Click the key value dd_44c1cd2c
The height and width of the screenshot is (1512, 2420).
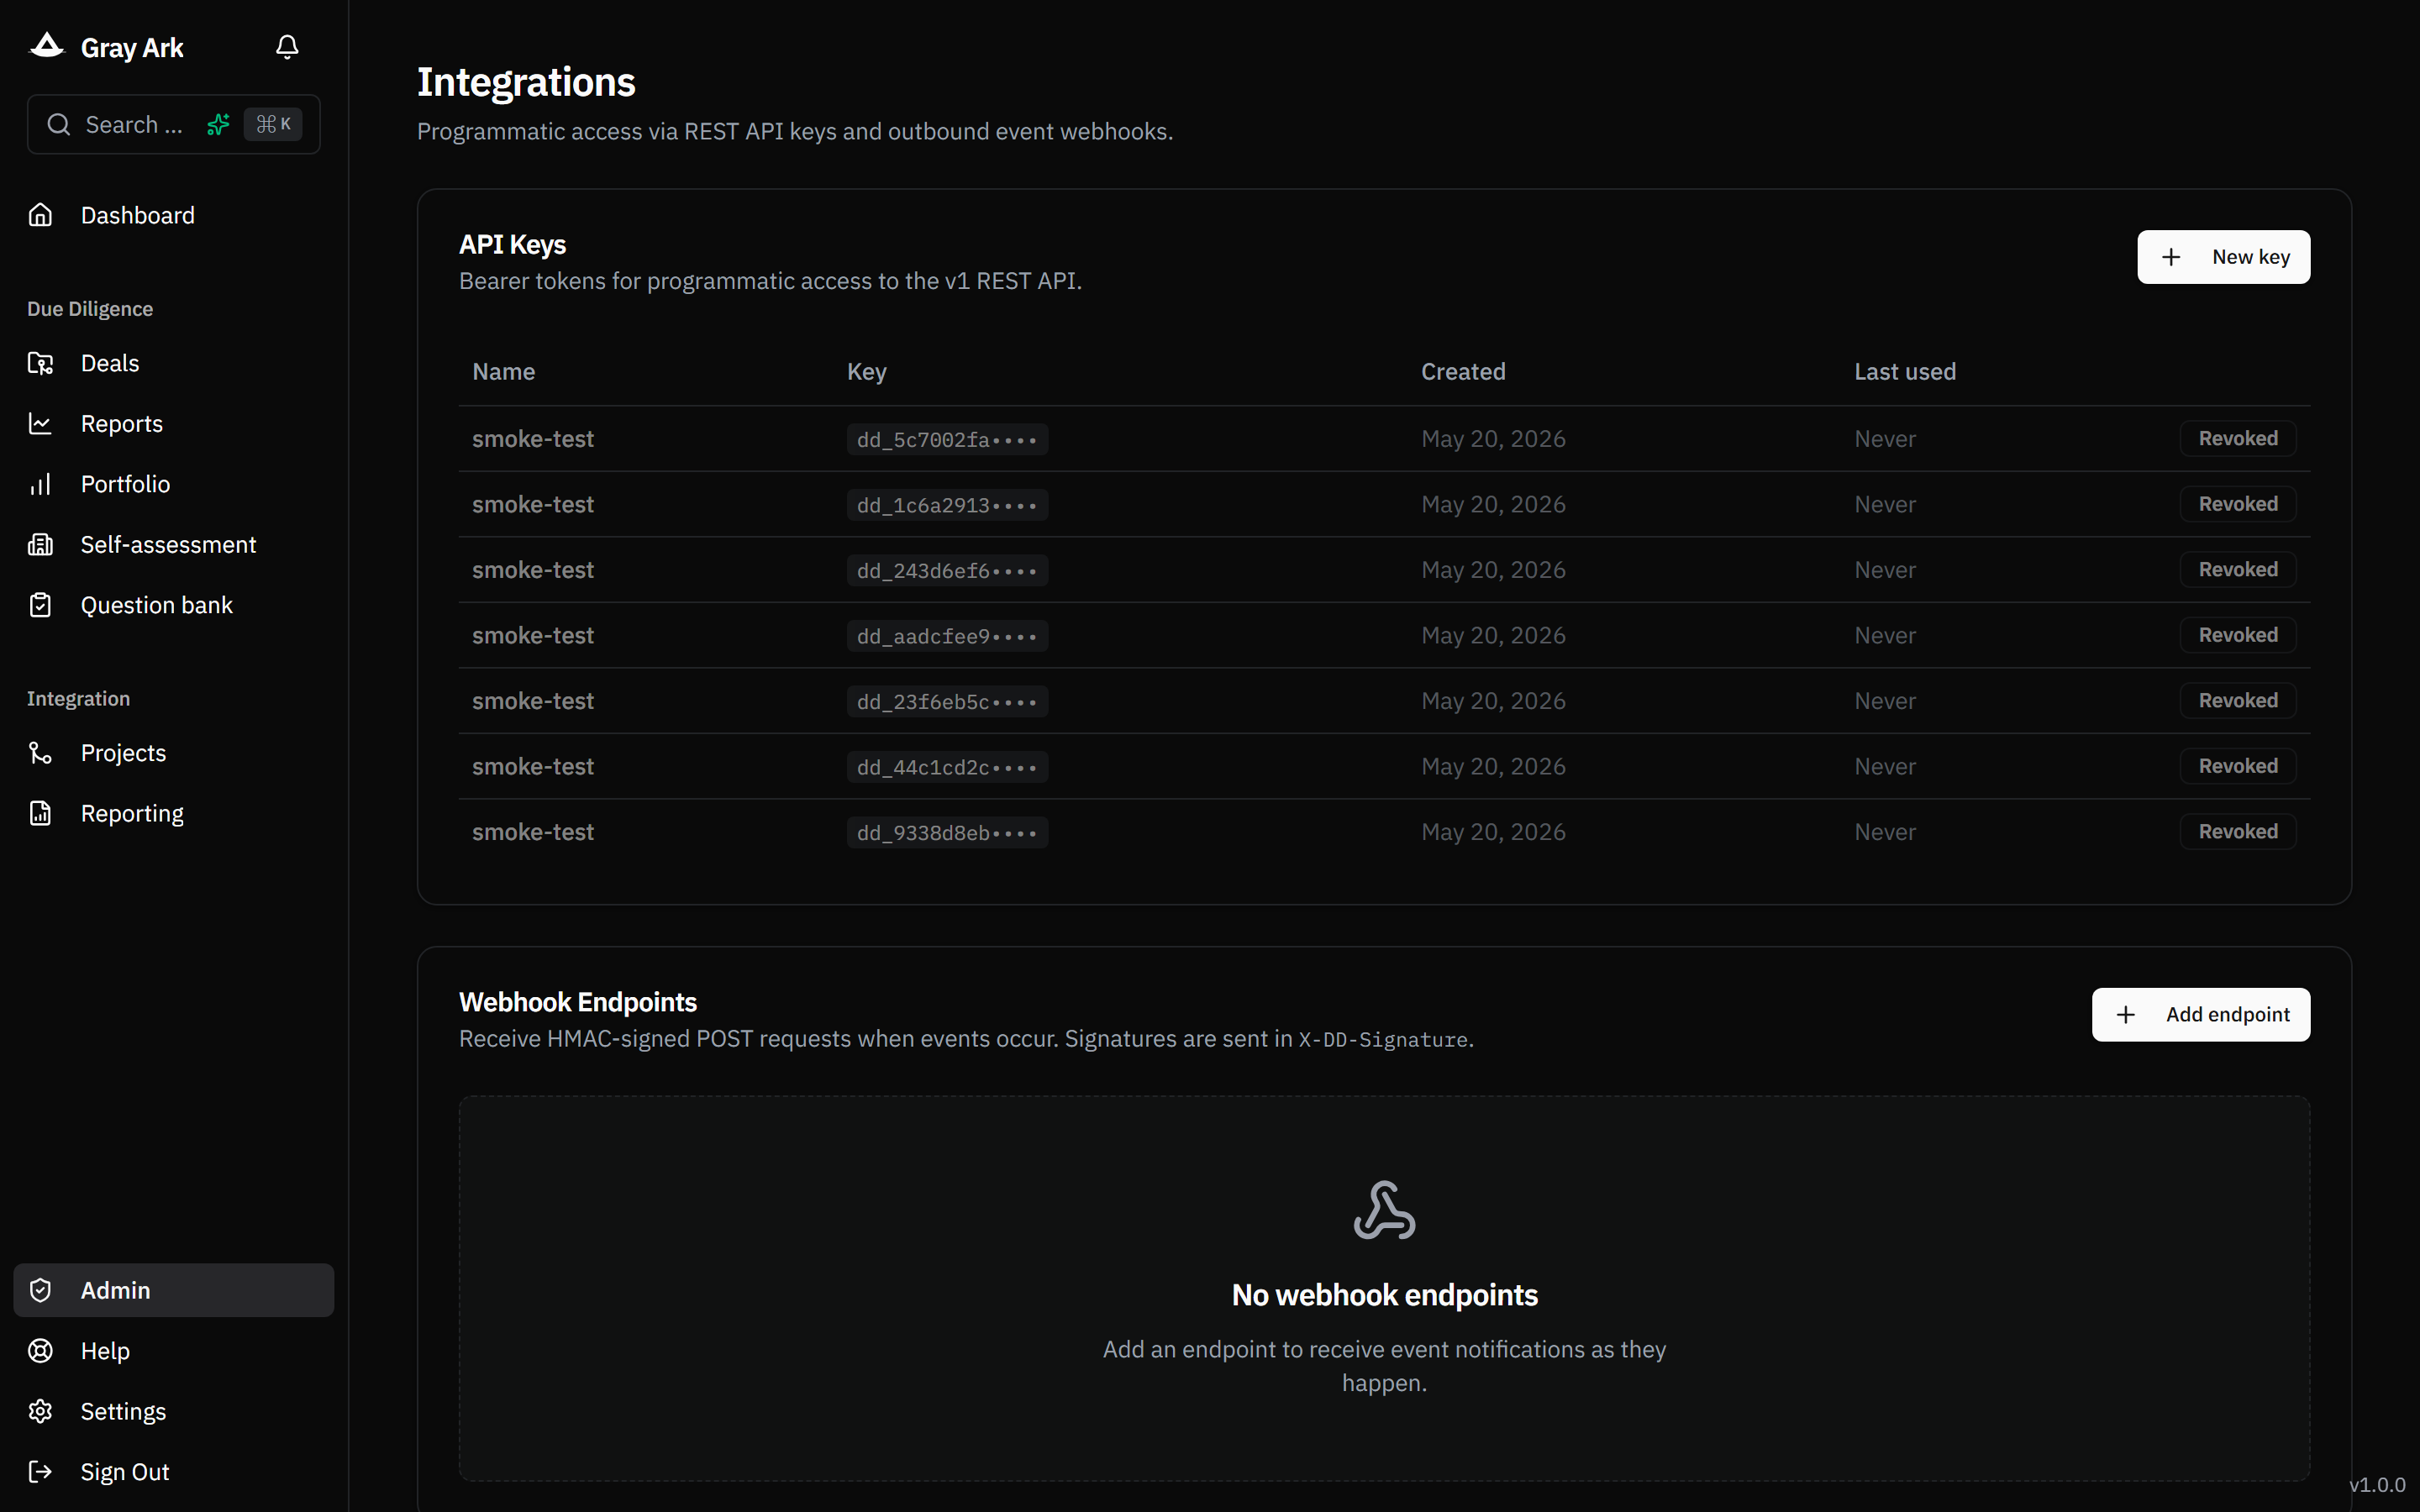[x=947, y=767]
